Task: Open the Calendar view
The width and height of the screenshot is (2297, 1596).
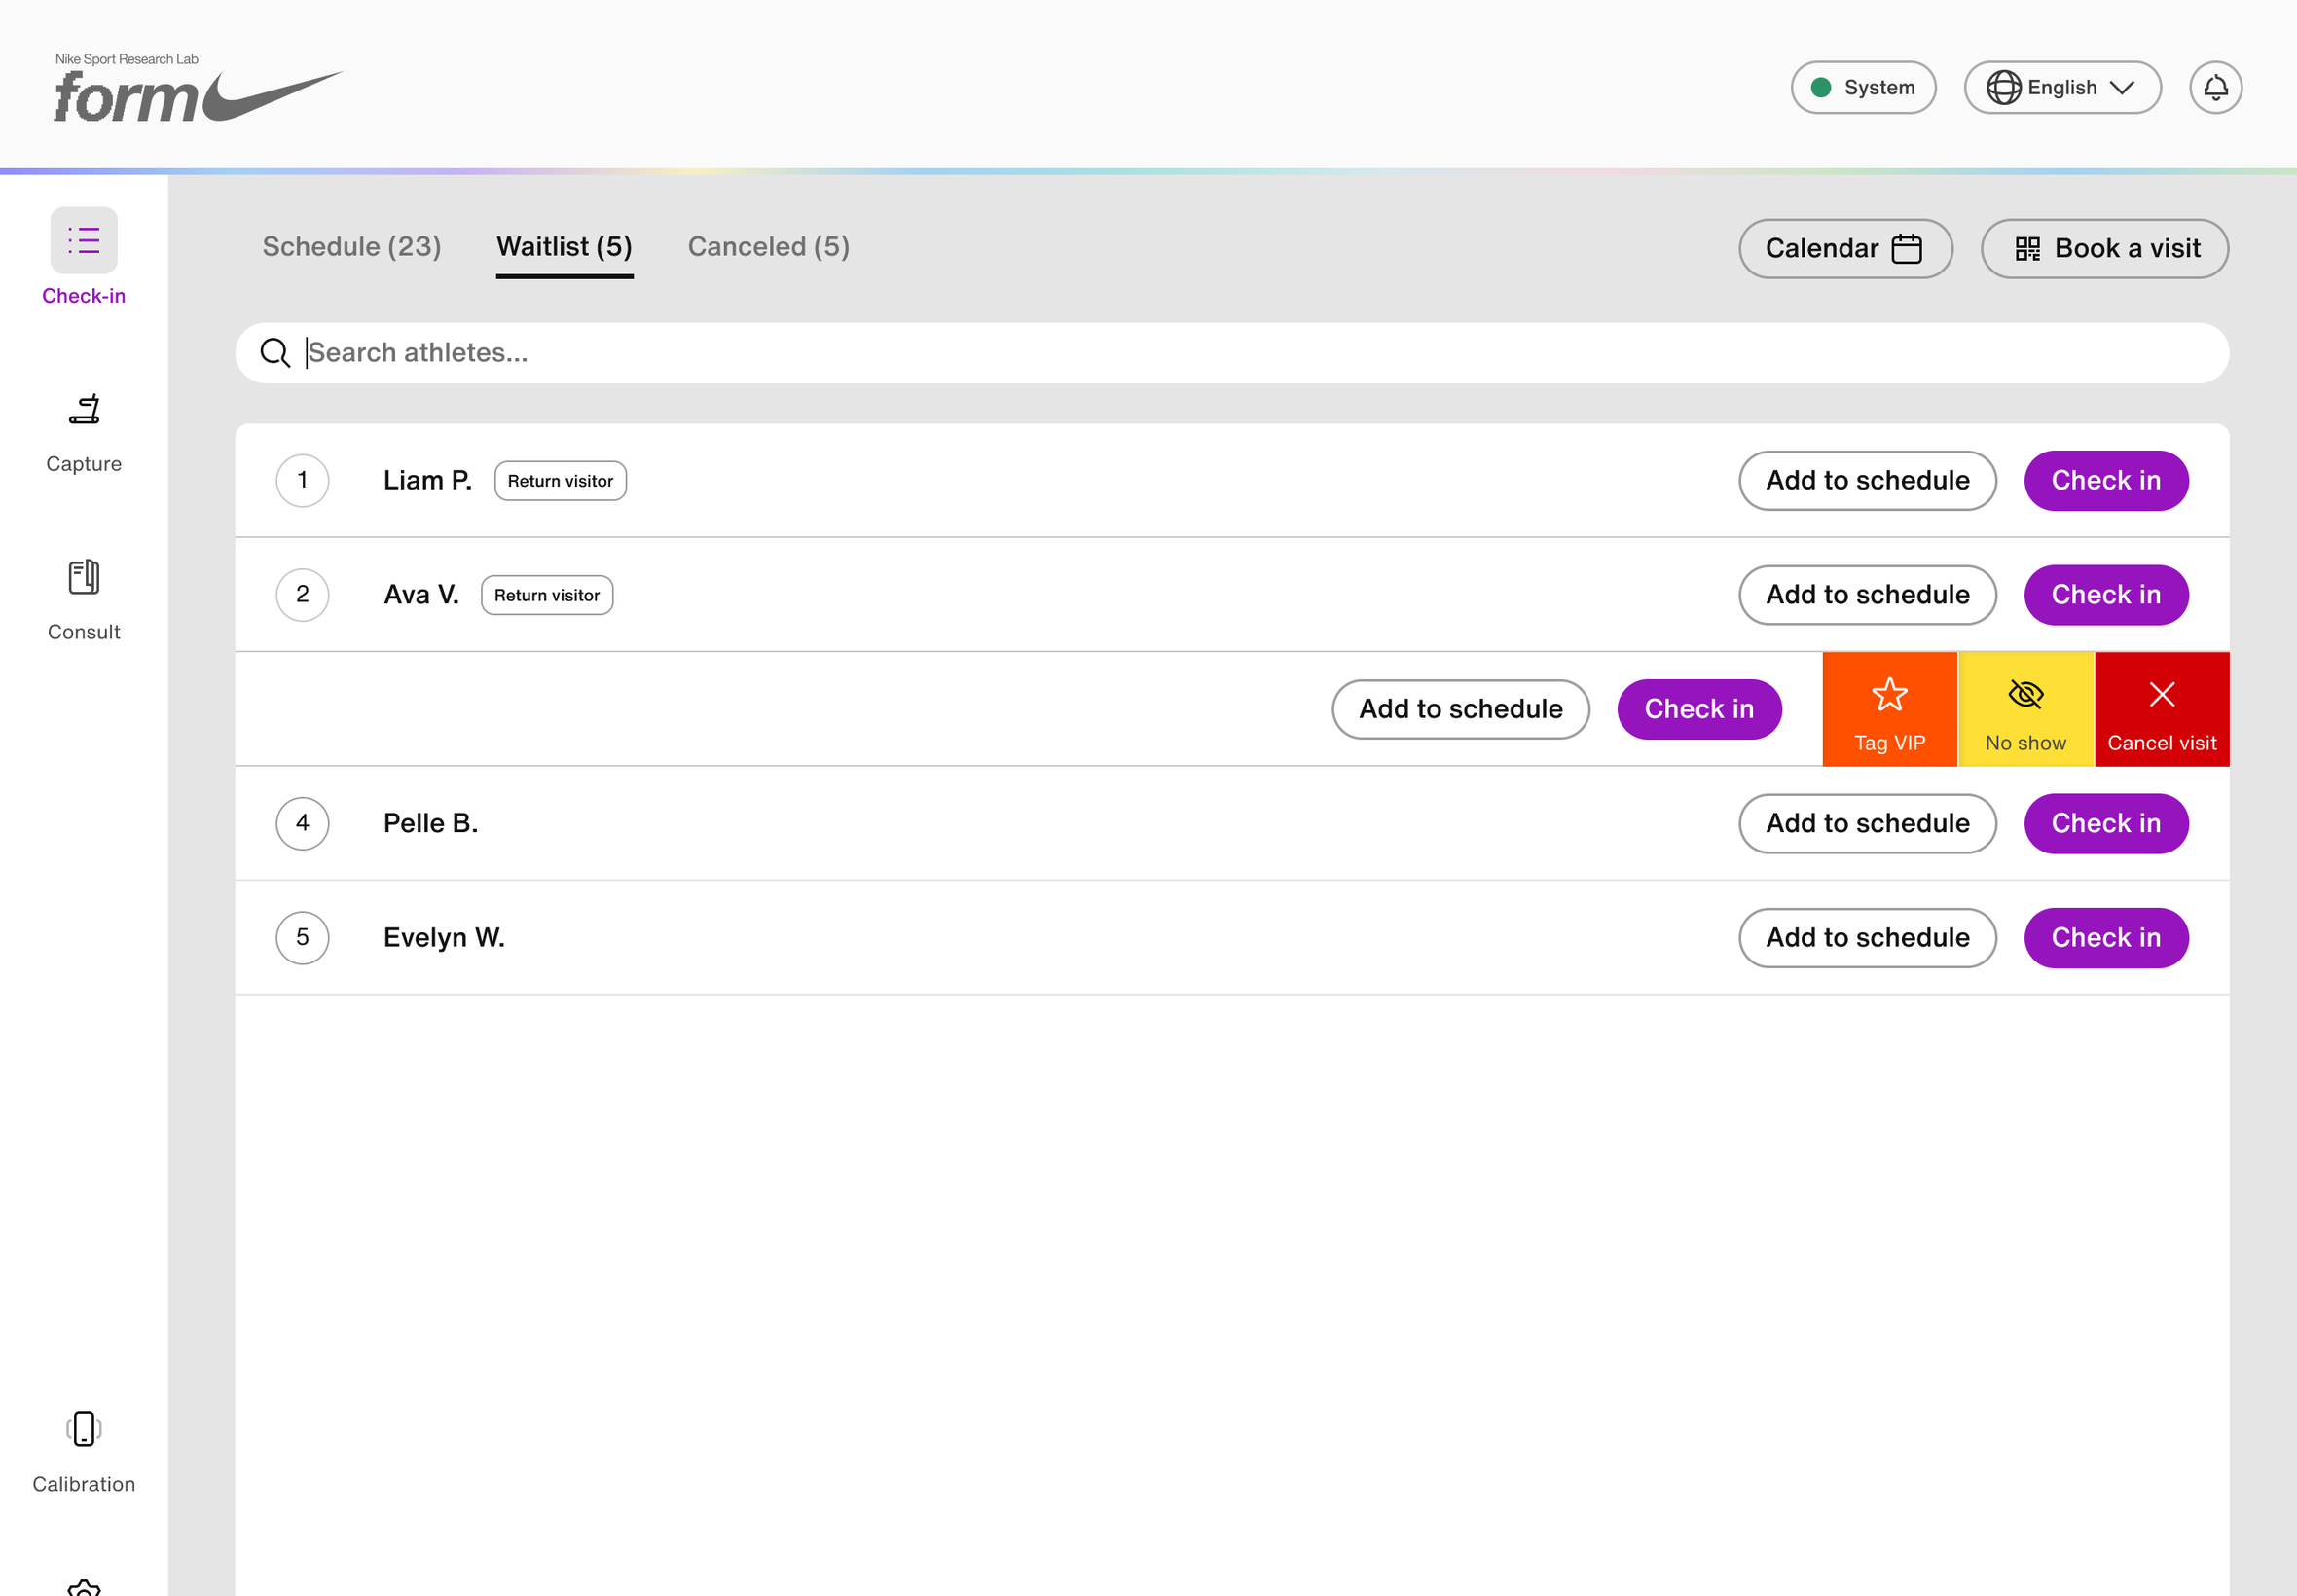Action: 1845,249
